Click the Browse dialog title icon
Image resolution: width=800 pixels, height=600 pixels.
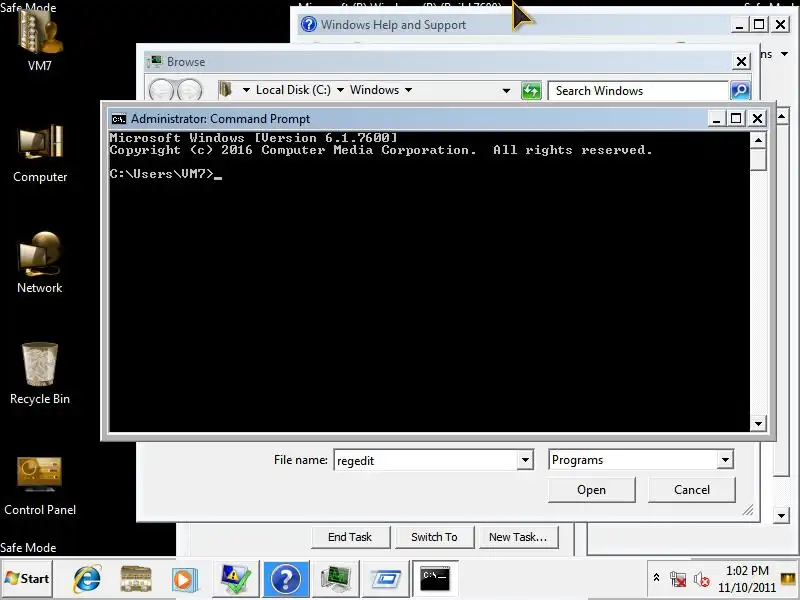(155, 62)
